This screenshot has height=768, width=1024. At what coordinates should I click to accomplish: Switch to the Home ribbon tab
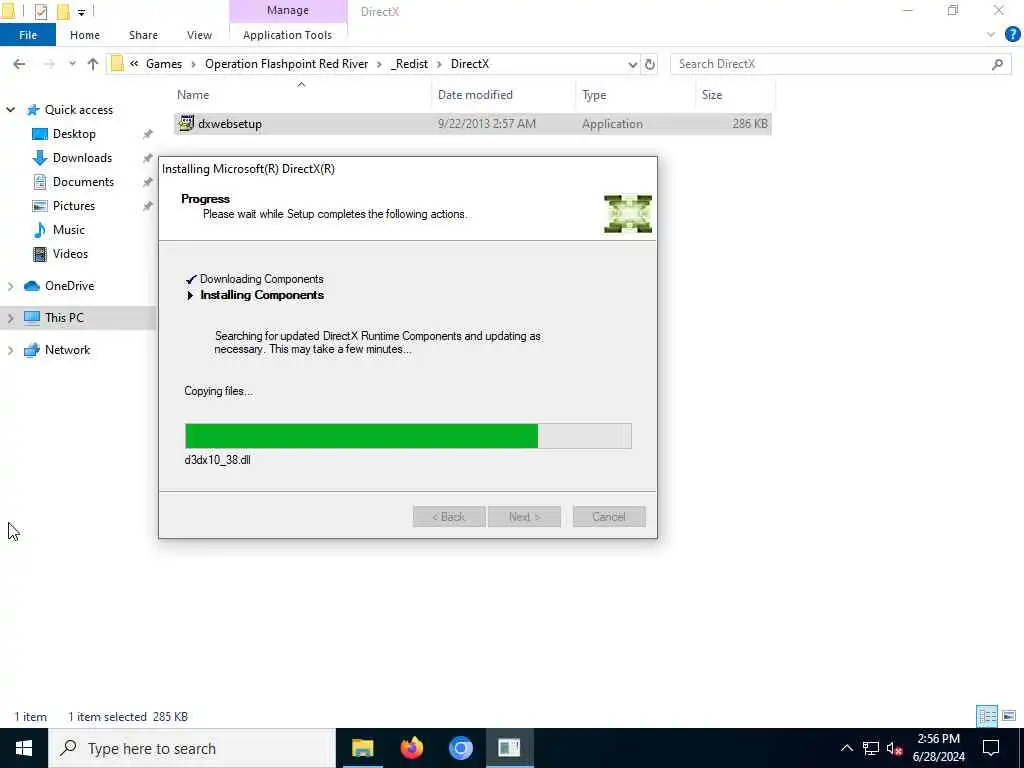85,35
